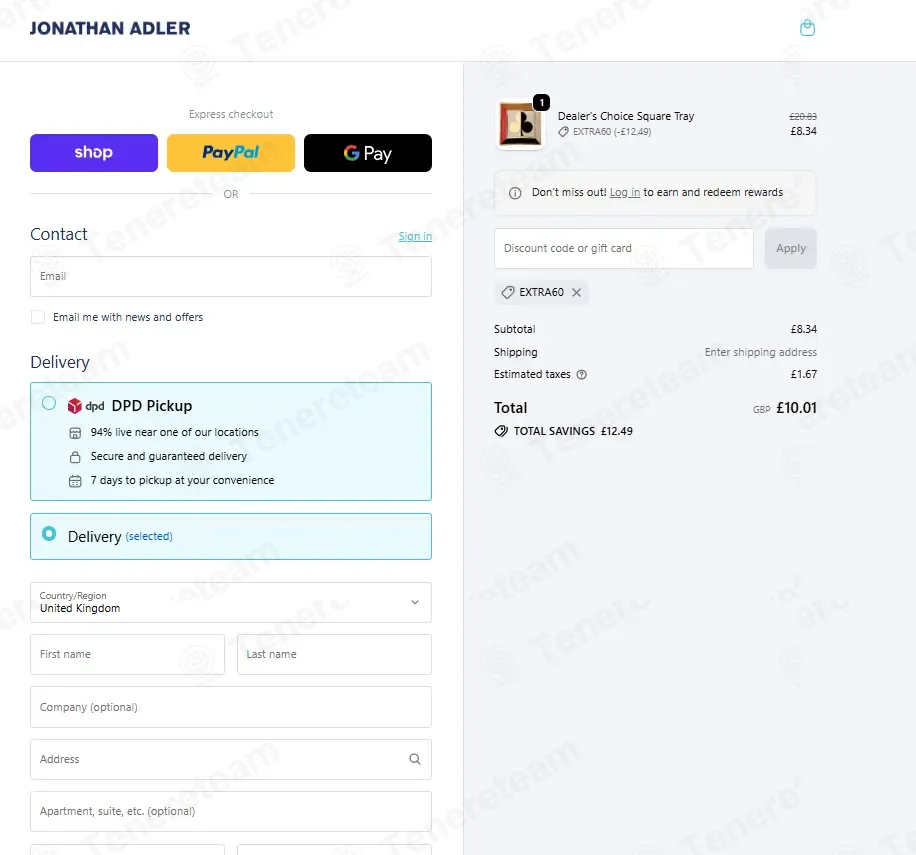Select the Delivery radio option
Image resolution: width=916 pixels, height=855 pixels.
click(49, 534)
